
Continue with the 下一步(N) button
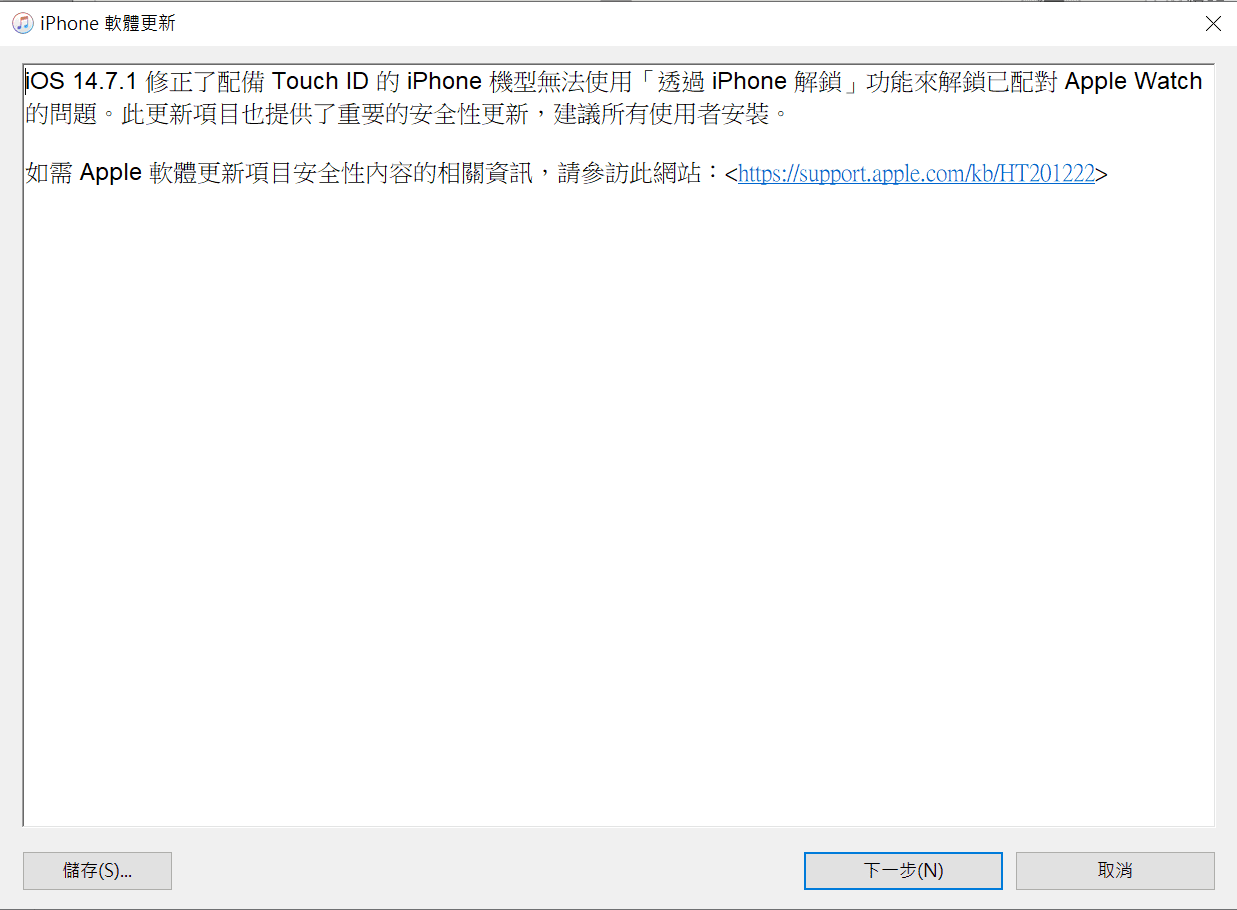[x=903, y=870]
